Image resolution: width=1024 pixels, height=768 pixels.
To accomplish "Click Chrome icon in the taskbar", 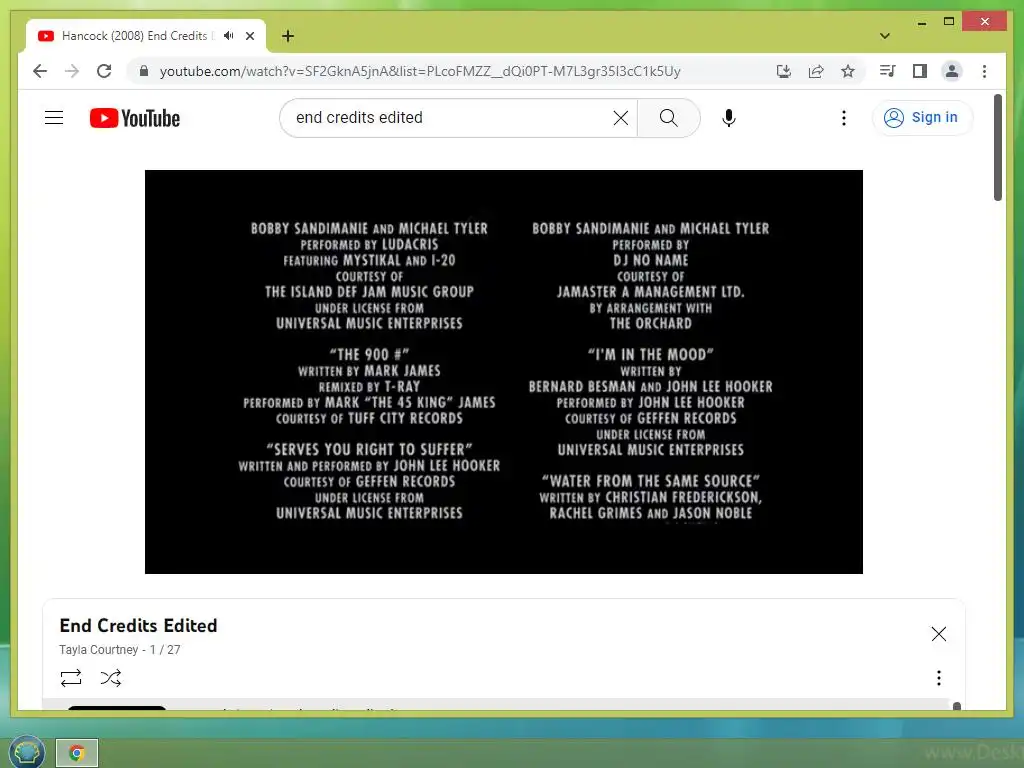I will click(x=77, y=753).
